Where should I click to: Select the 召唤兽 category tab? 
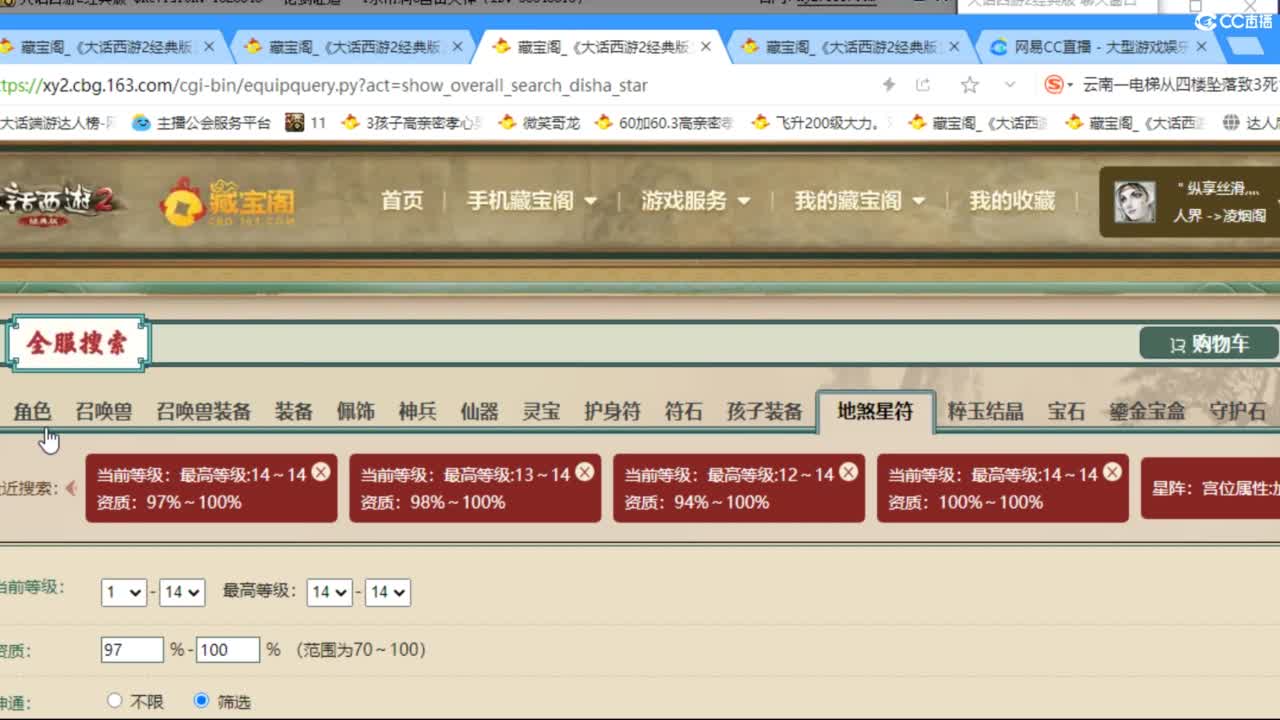[103, 411]
